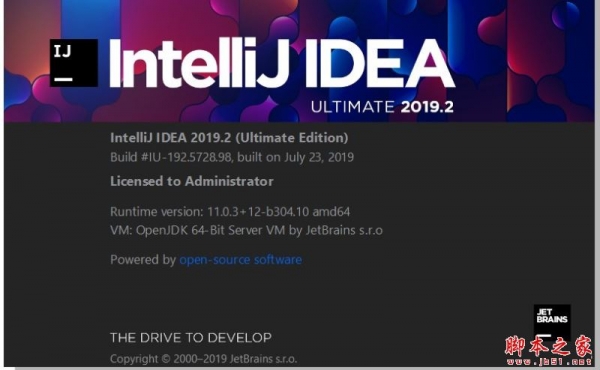Click the "IntelliJ IDEA 2019.2 (Ultimate Edition)" text
Viewport: 600px width, 370px height.
[x=229, y=138]
